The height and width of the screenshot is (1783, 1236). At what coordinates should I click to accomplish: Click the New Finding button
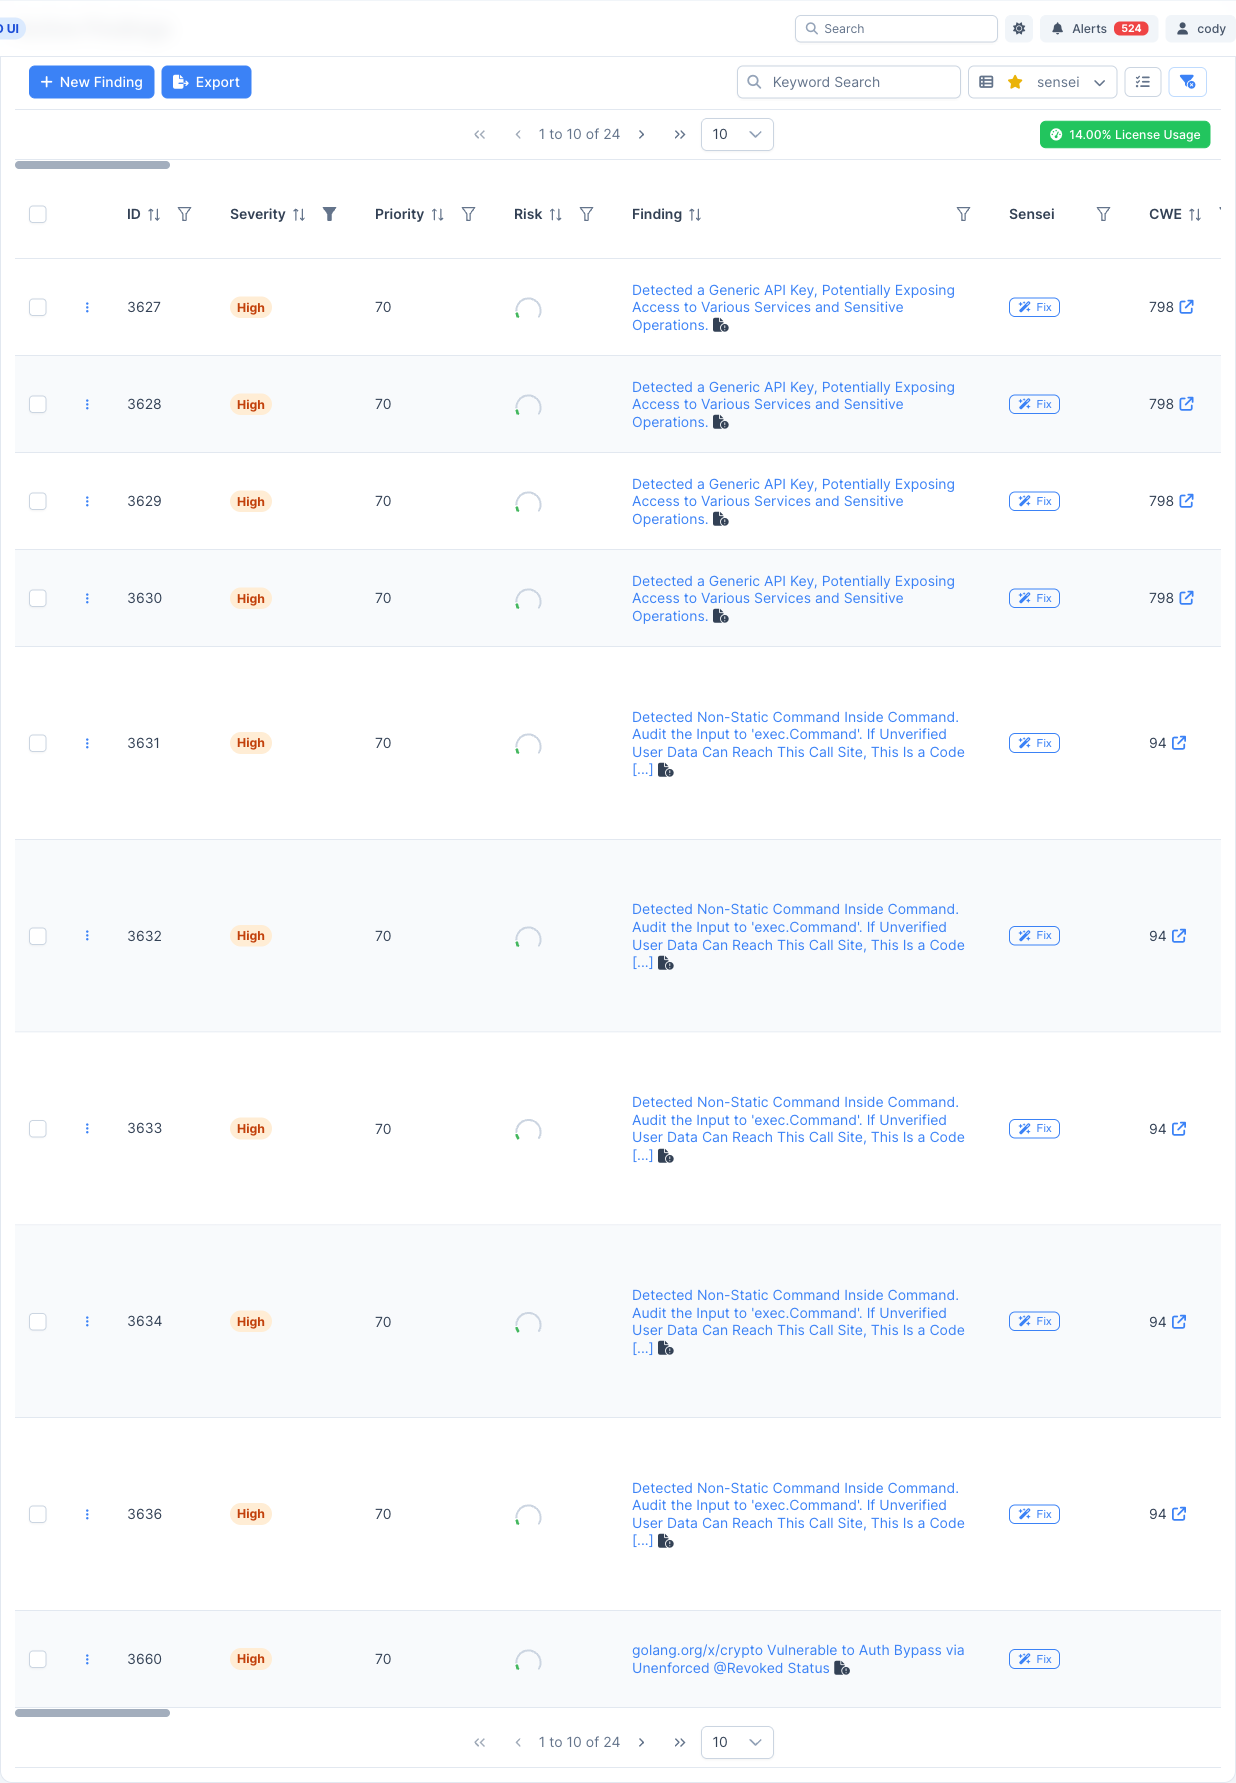[91, 82]
